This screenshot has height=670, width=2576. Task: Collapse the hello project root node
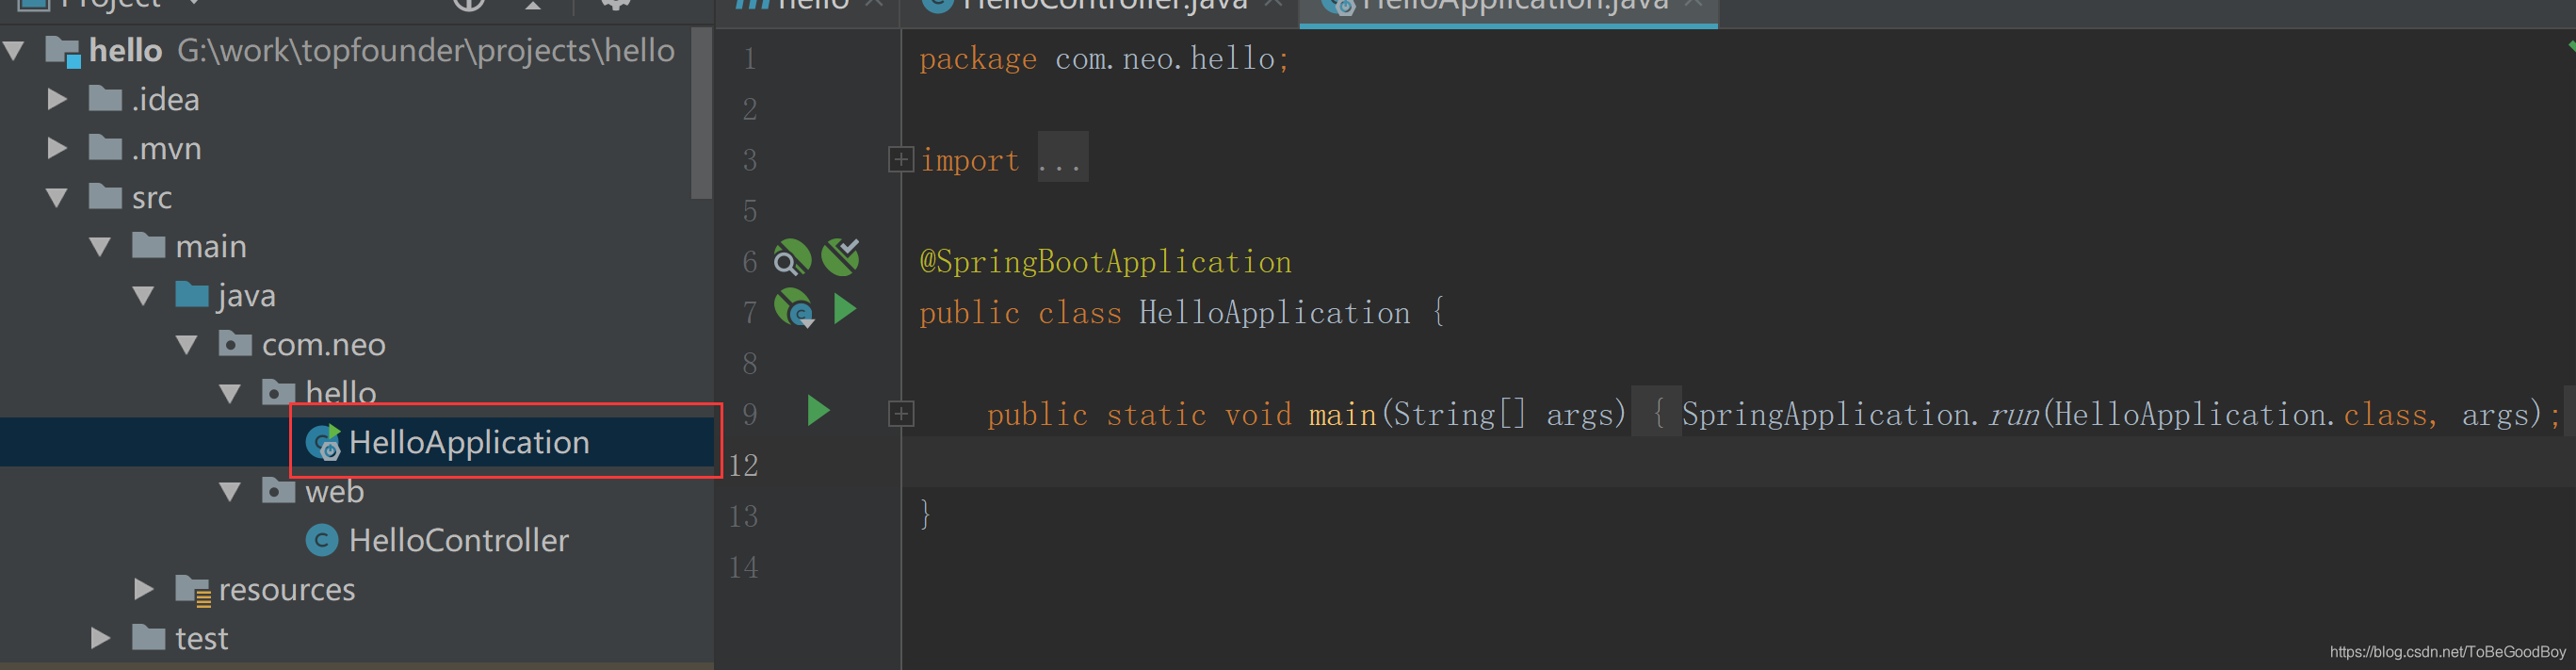pos(14,50)
